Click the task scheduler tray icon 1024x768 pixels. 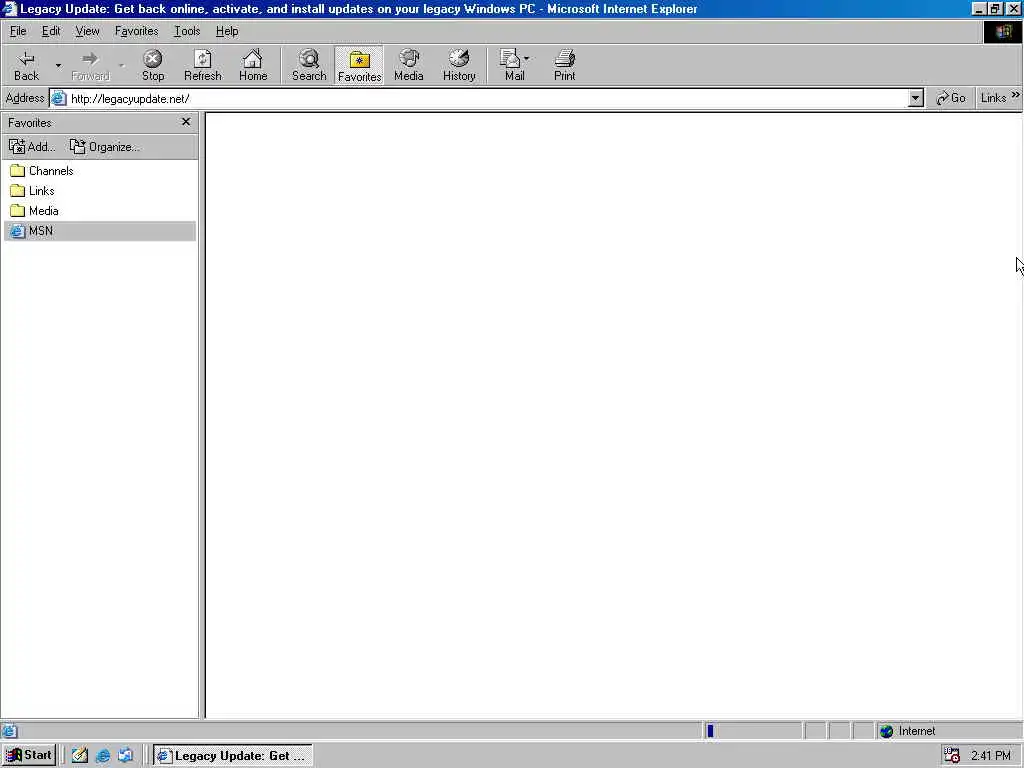[952, 756]
